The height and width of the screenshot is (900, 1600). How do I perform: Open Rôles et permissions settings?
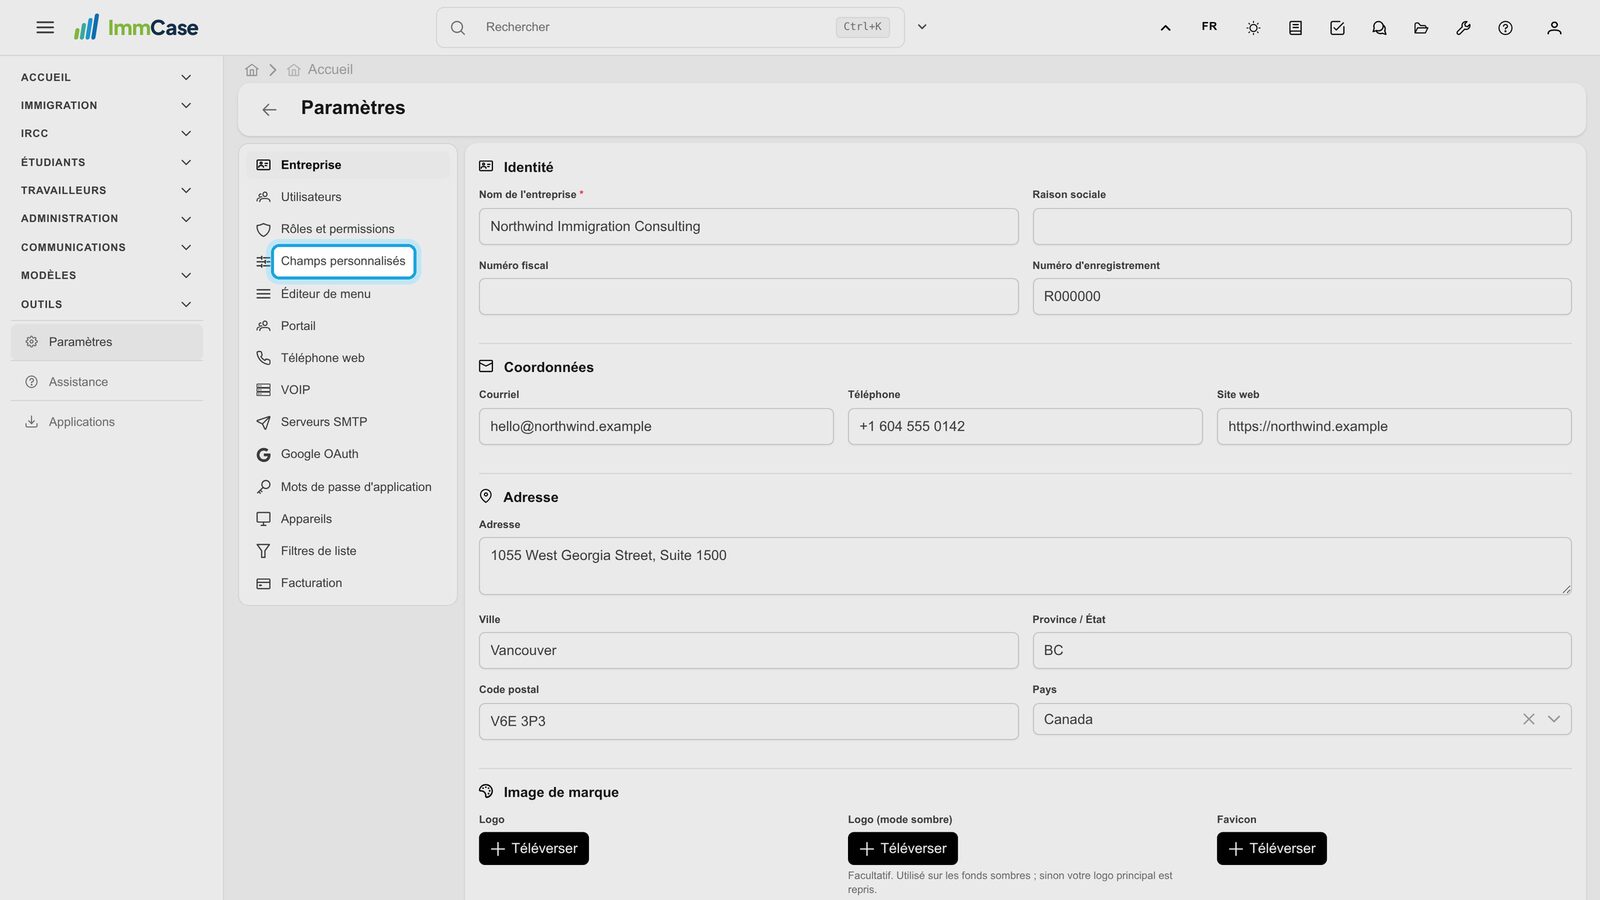coord(348,229)
